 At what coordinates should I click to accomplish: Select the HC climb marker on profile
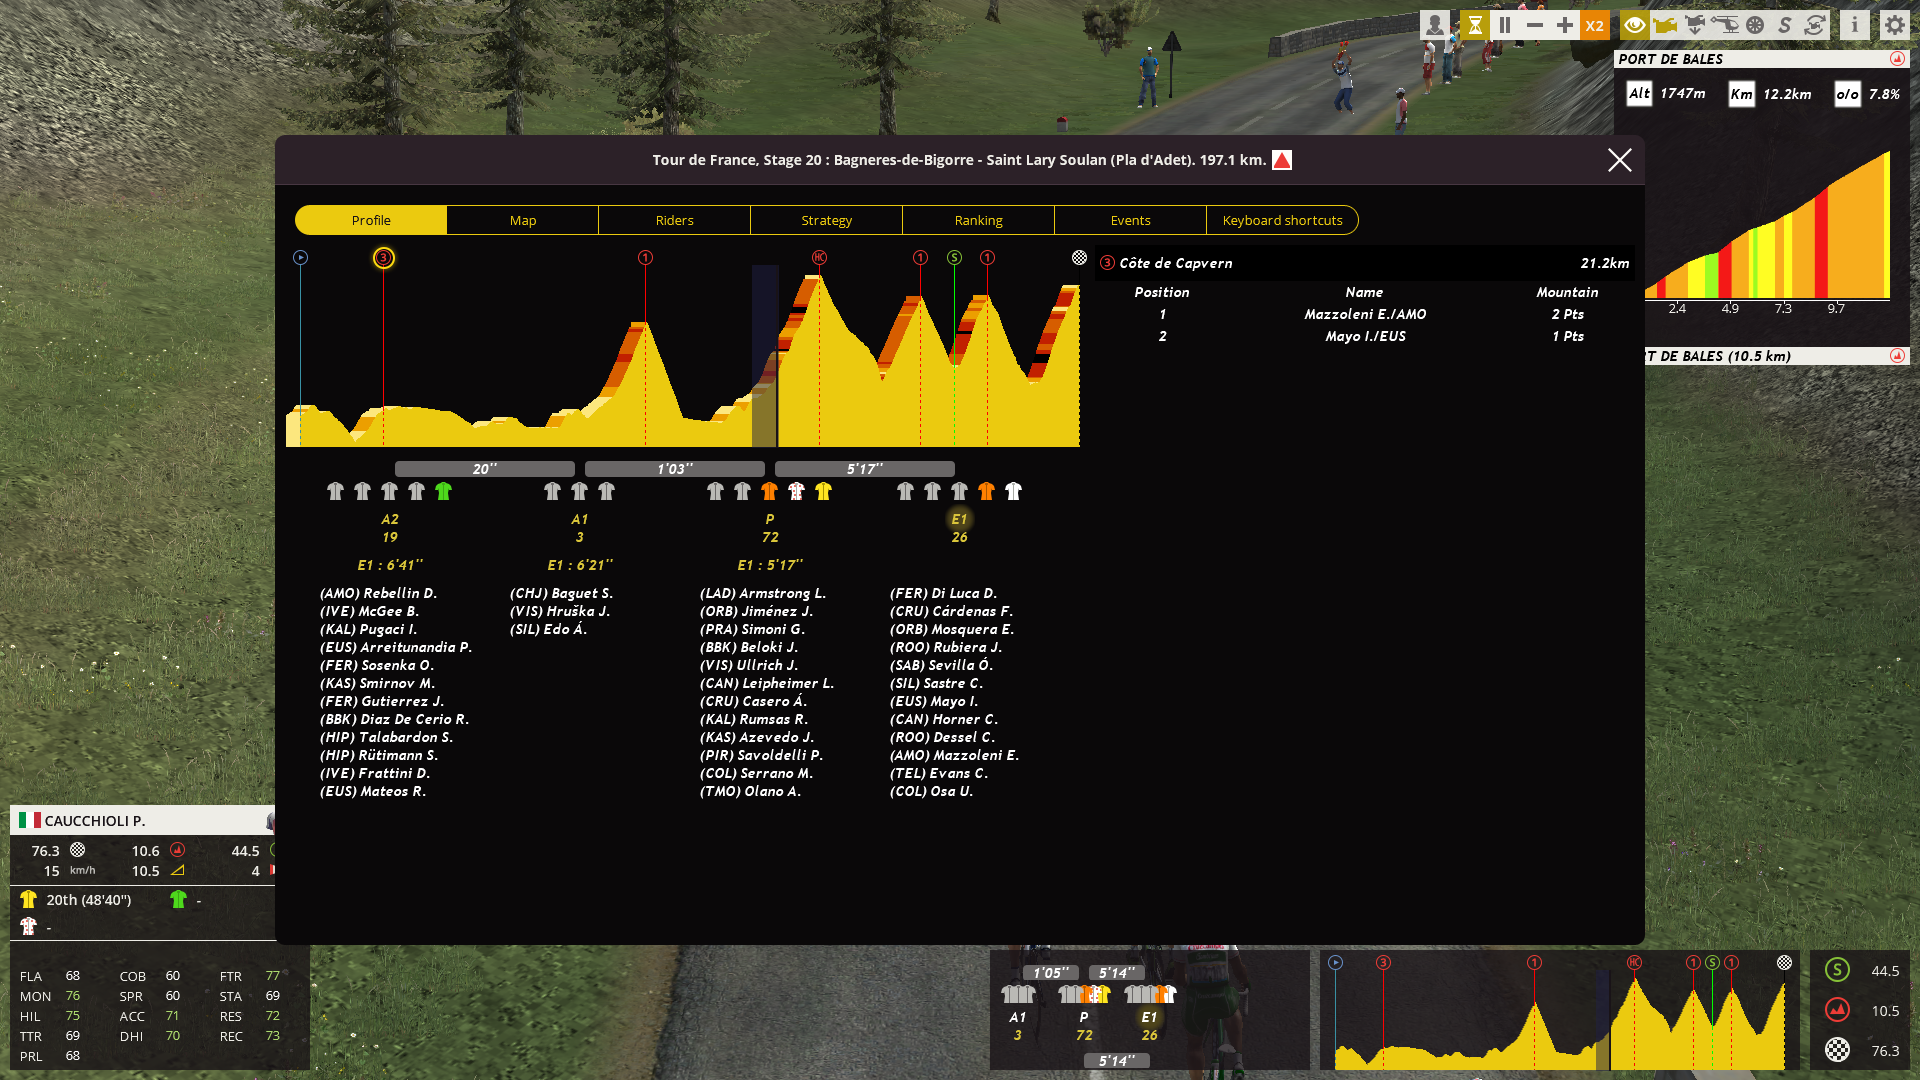coord(819,258)
